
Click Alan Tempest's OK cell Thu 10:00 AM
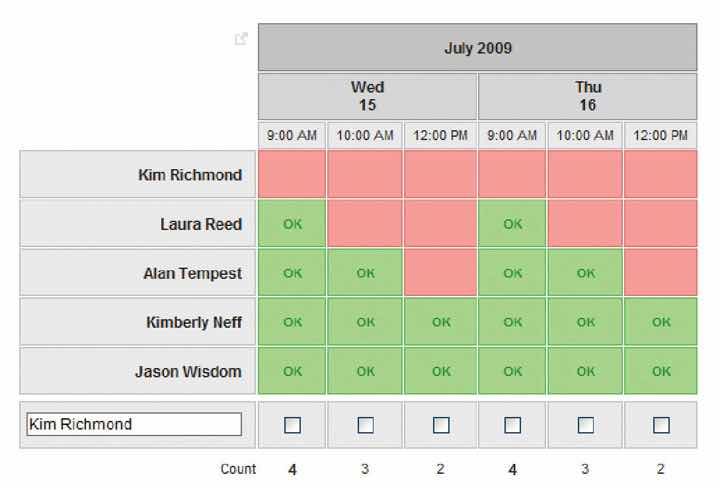(586, 273)
